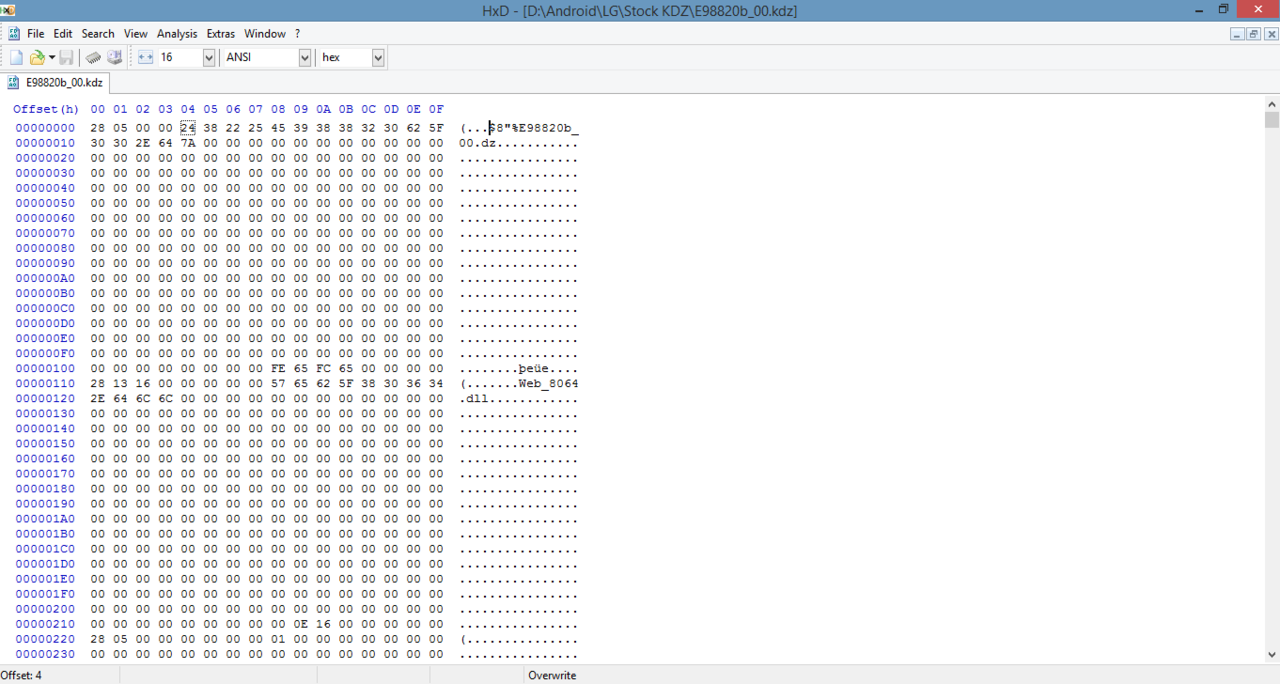The height and width of the screenshot is (684, 1280).
Task: Click byte 57 in row 00000110
Action: tap(278, 384)
